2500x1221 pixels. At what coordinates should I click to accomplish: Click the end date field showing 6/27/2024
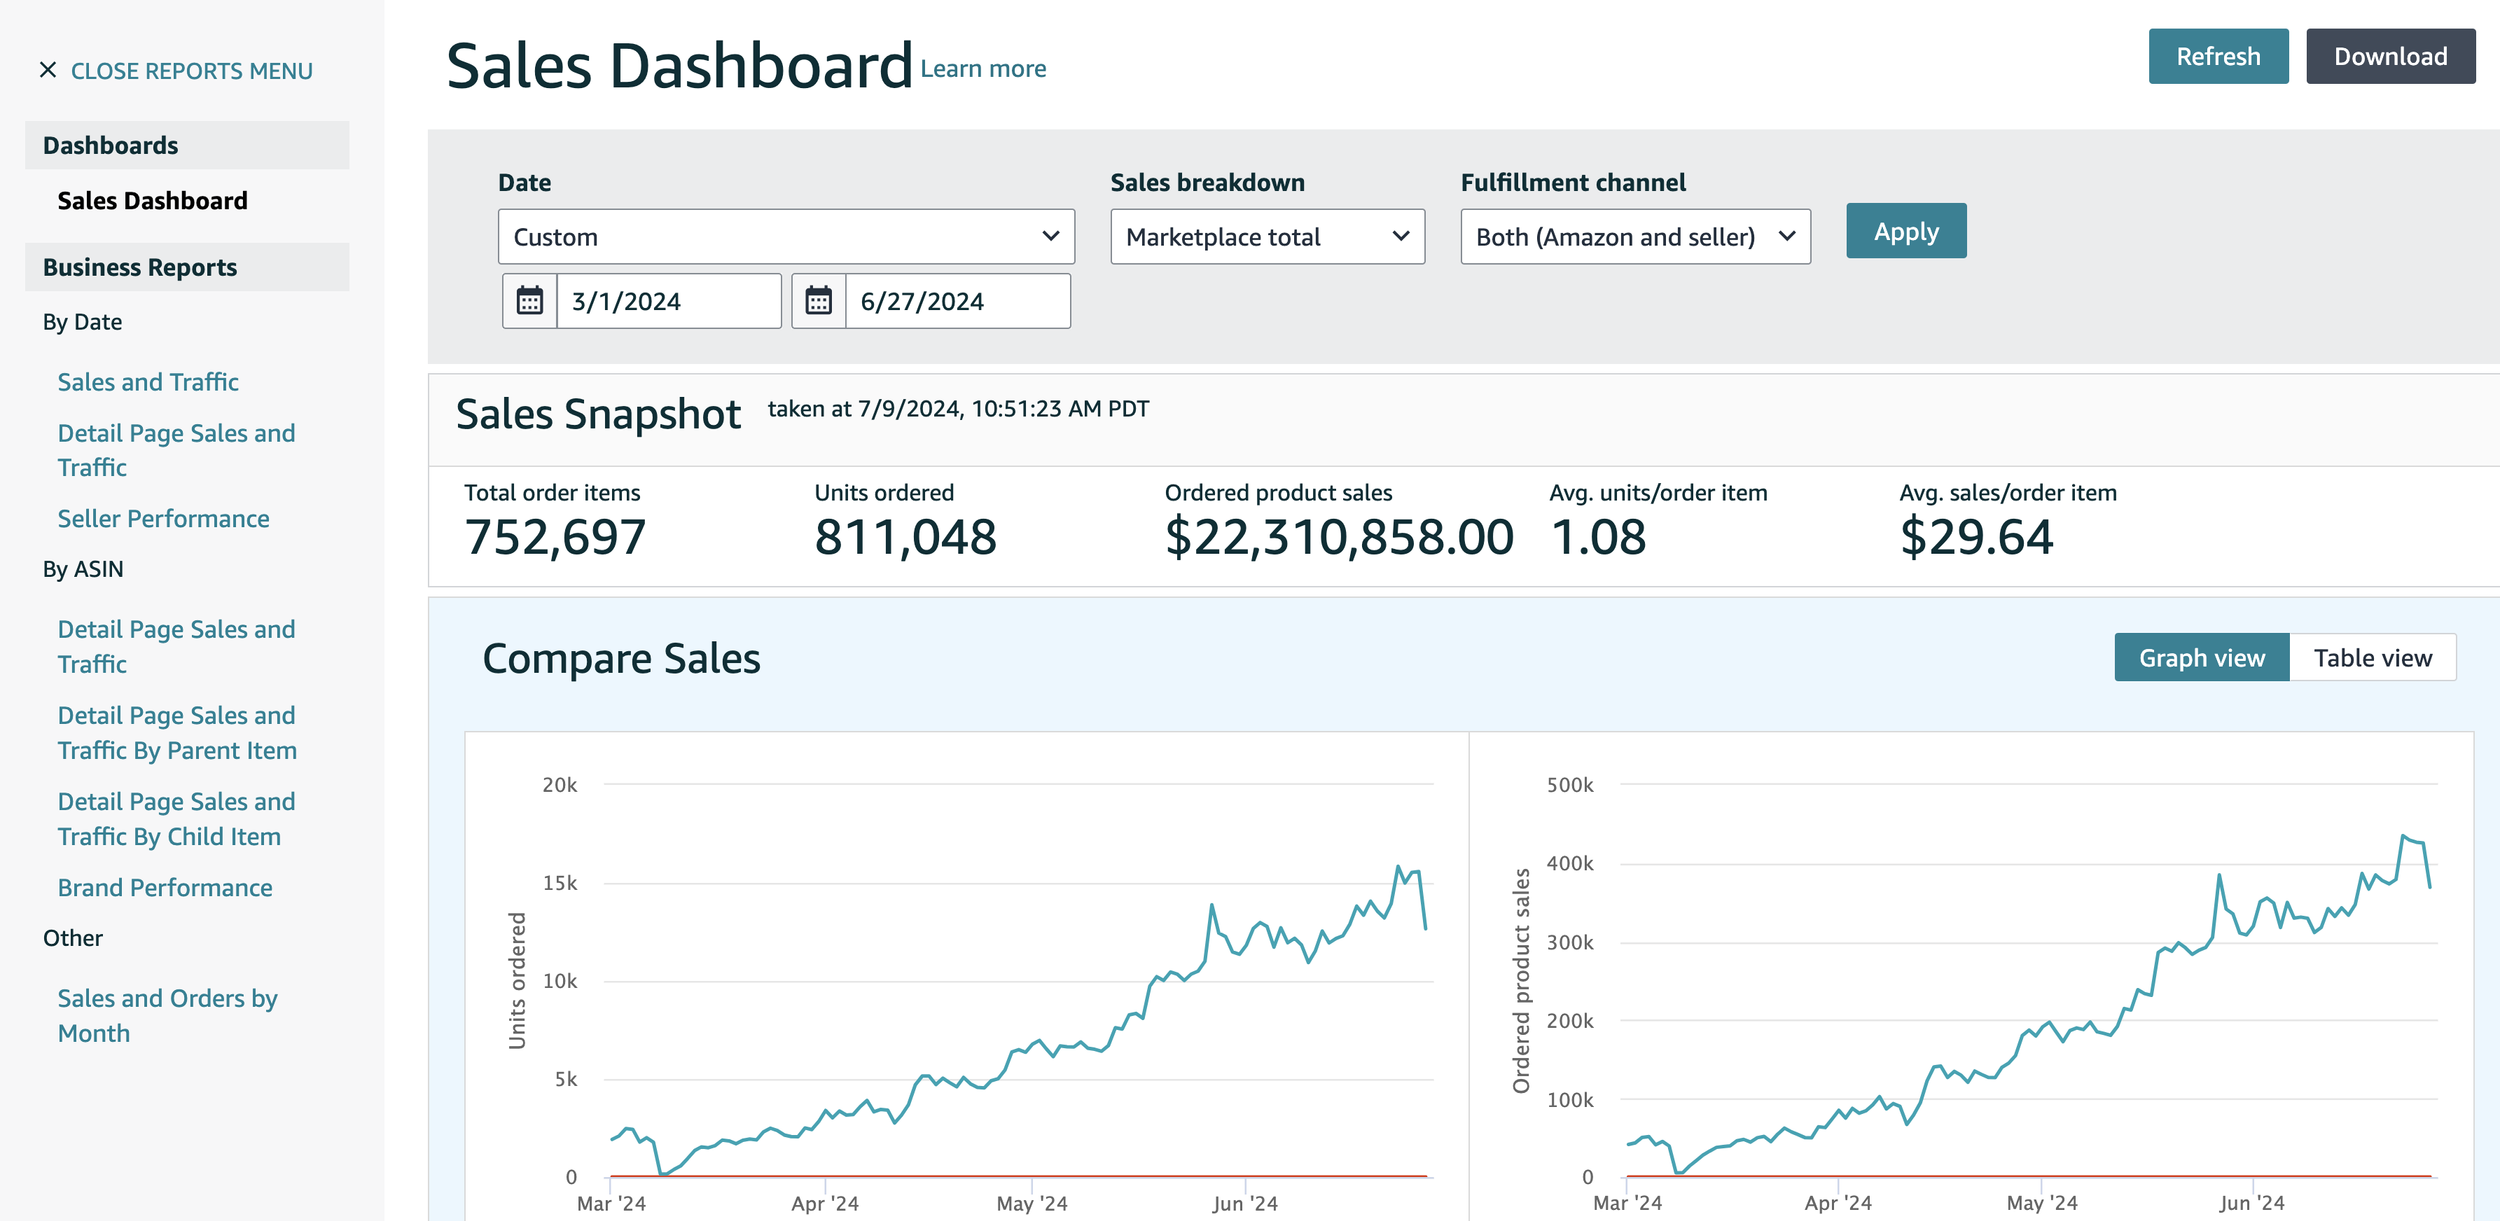[x=956, y=300]
